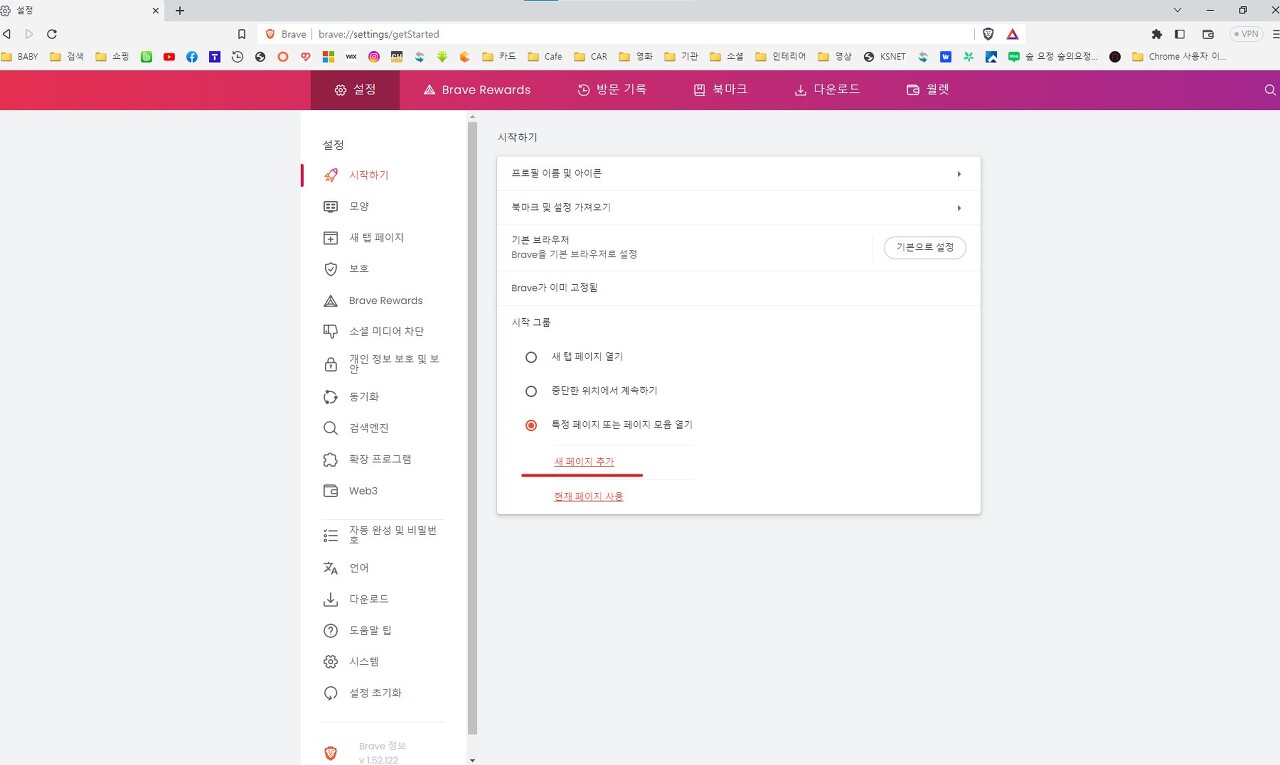Image resolution: width=1280 pixels, height=765 pixels.
Task: Click the 기본으로 설정 button
Action: point(925,247)
